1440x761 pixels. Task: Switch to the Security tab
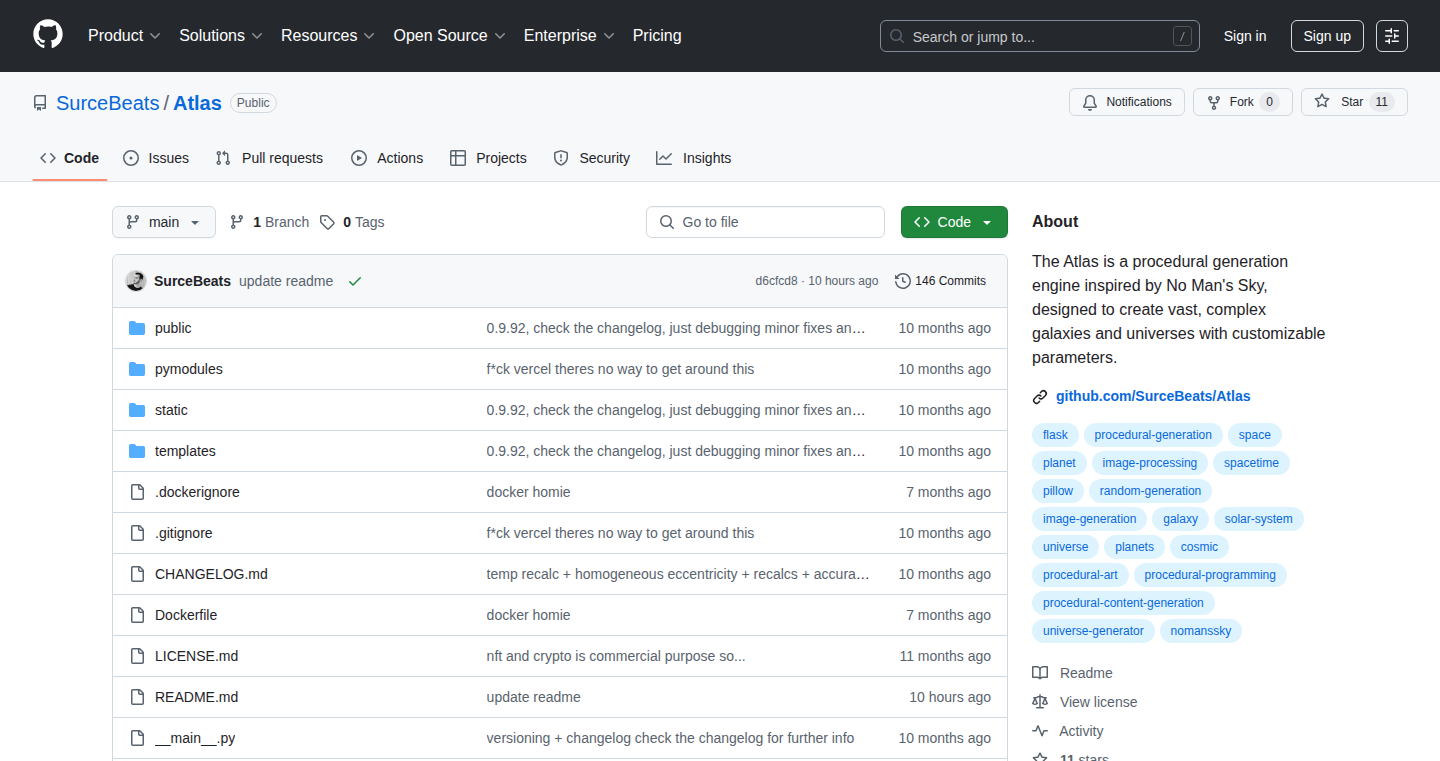pos(592,158)
